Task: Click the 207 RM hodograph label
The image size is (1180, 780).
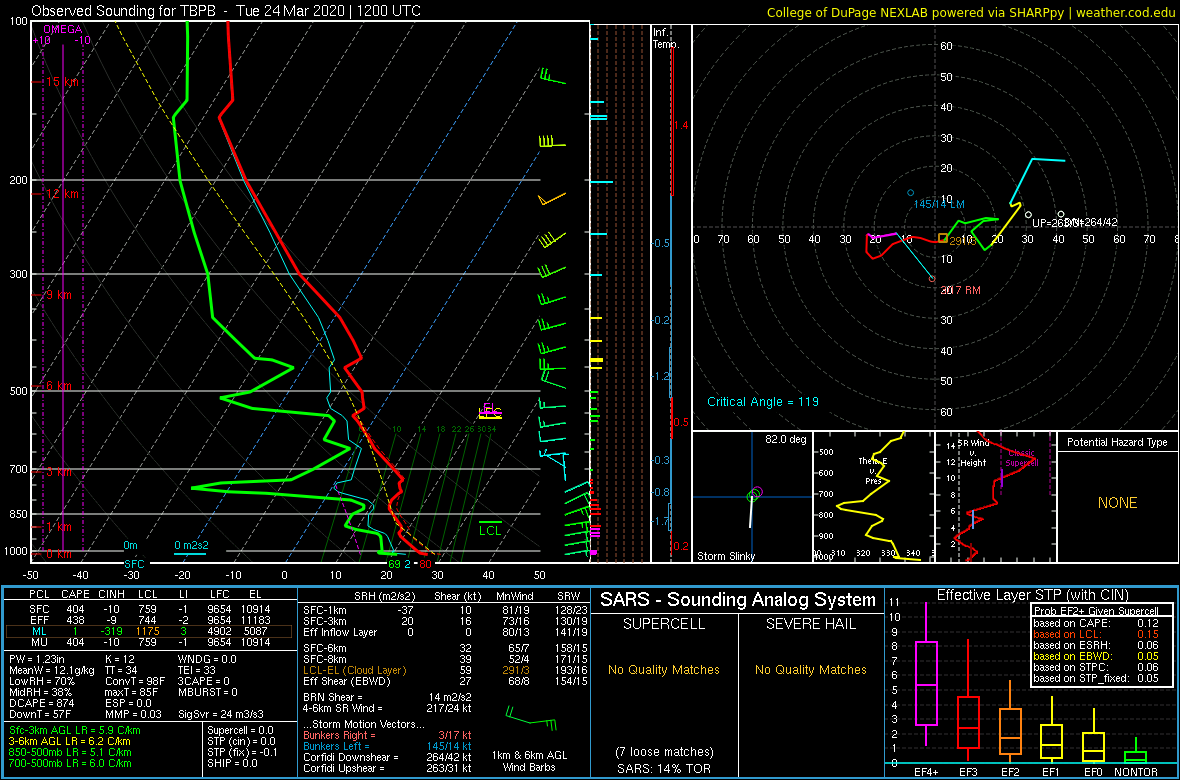Action: [962, 290]
